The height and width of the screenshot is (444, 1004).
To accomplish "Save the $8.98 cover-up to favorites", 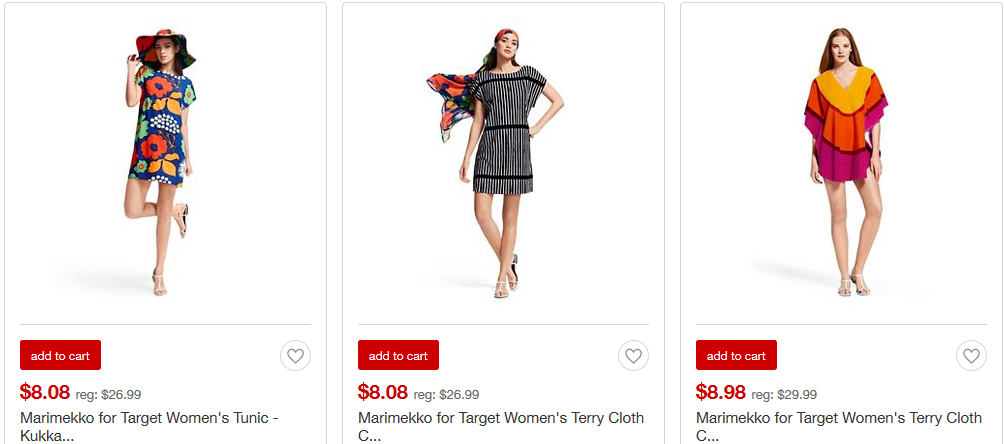I will pyautogui.click(x=971, y=355).
